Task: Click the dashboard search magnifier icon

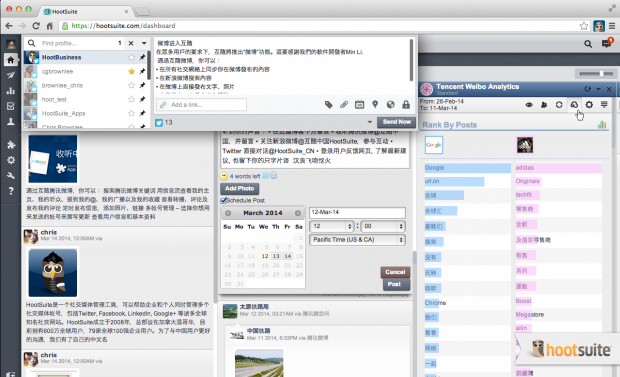Action: [588, 44]
